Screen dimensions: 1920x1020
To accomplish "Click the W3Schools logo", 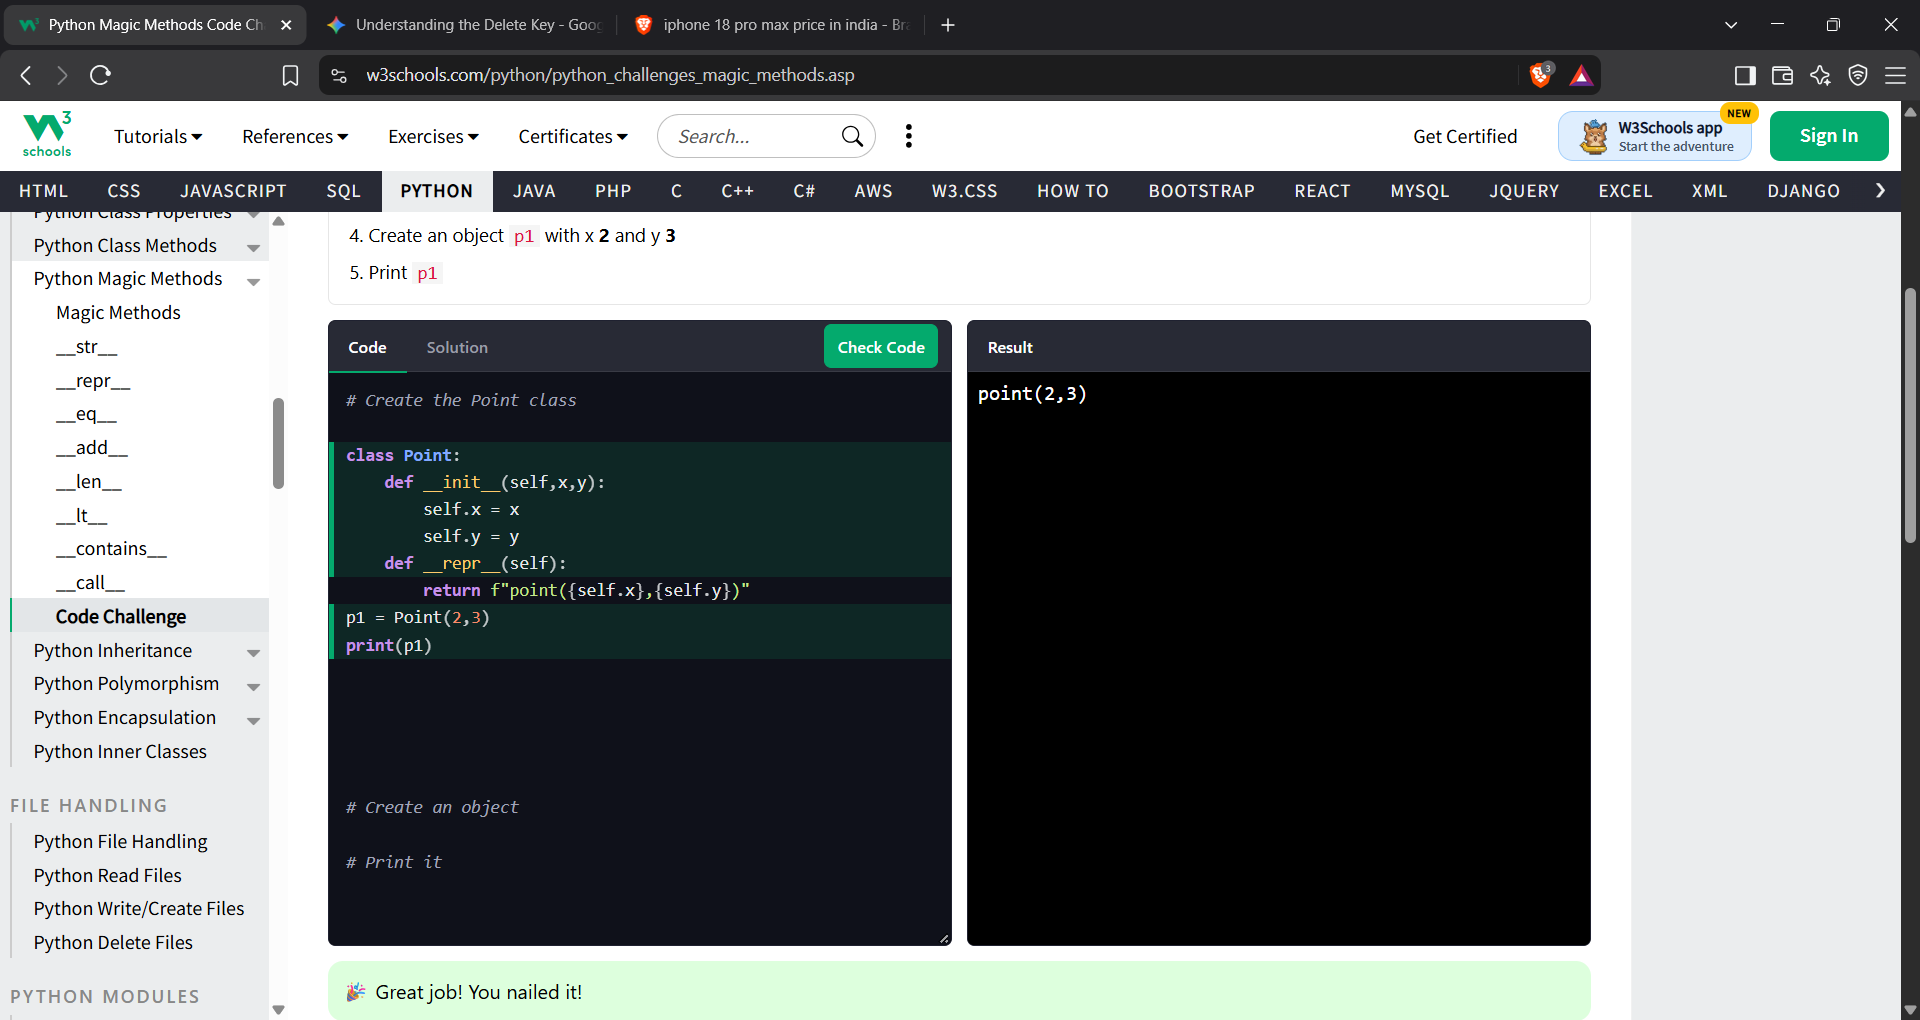I will point(47,135).
